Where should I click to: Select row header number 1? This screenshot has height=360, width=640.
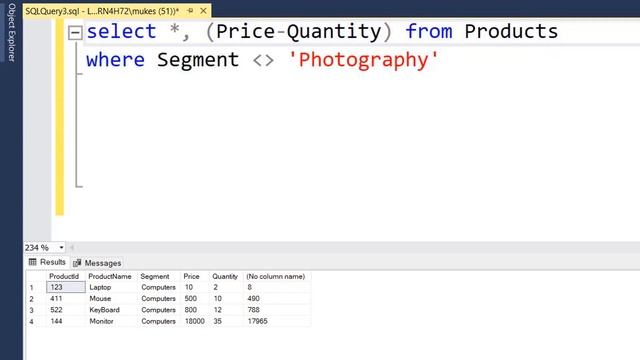36,287
